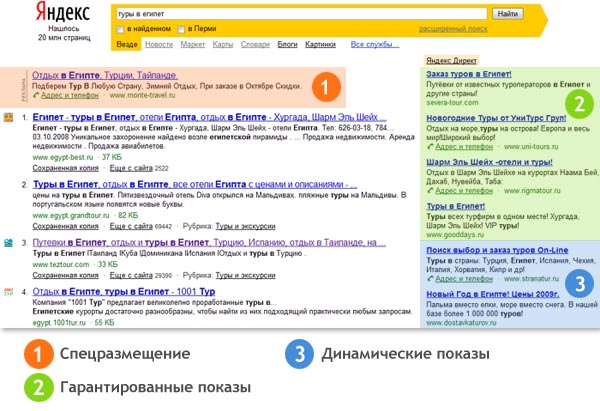
Task: Click the www.gooddays.ru URL text
Action: (455, 235)
